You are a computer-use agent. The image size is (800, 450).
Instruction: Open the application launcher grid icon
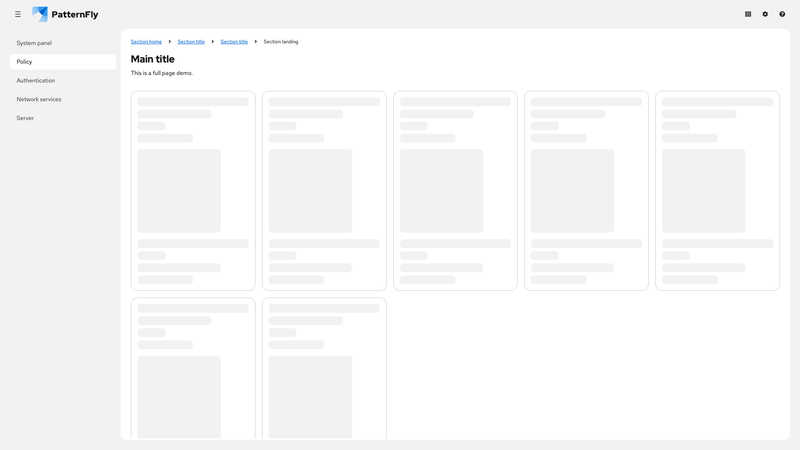point(748,14)
